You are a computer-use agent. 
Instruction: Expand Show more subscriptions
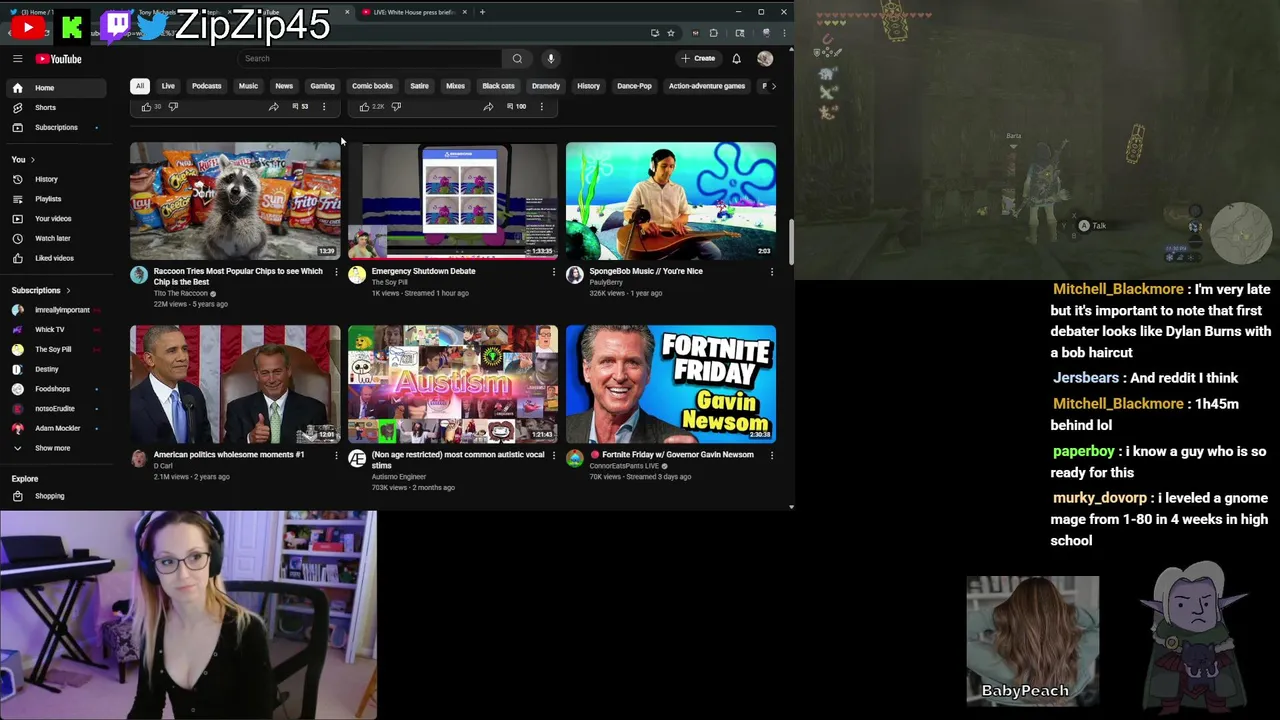point(55,448)
